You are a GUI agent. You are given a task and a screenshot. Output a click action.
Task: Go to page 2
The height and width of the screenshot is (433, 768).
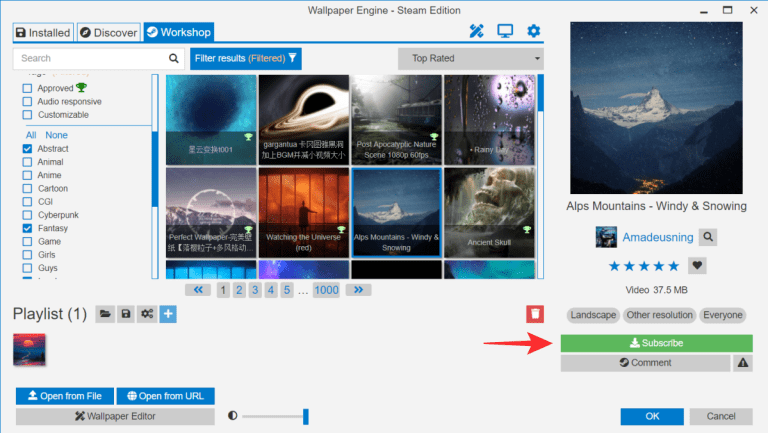point(239,290)
